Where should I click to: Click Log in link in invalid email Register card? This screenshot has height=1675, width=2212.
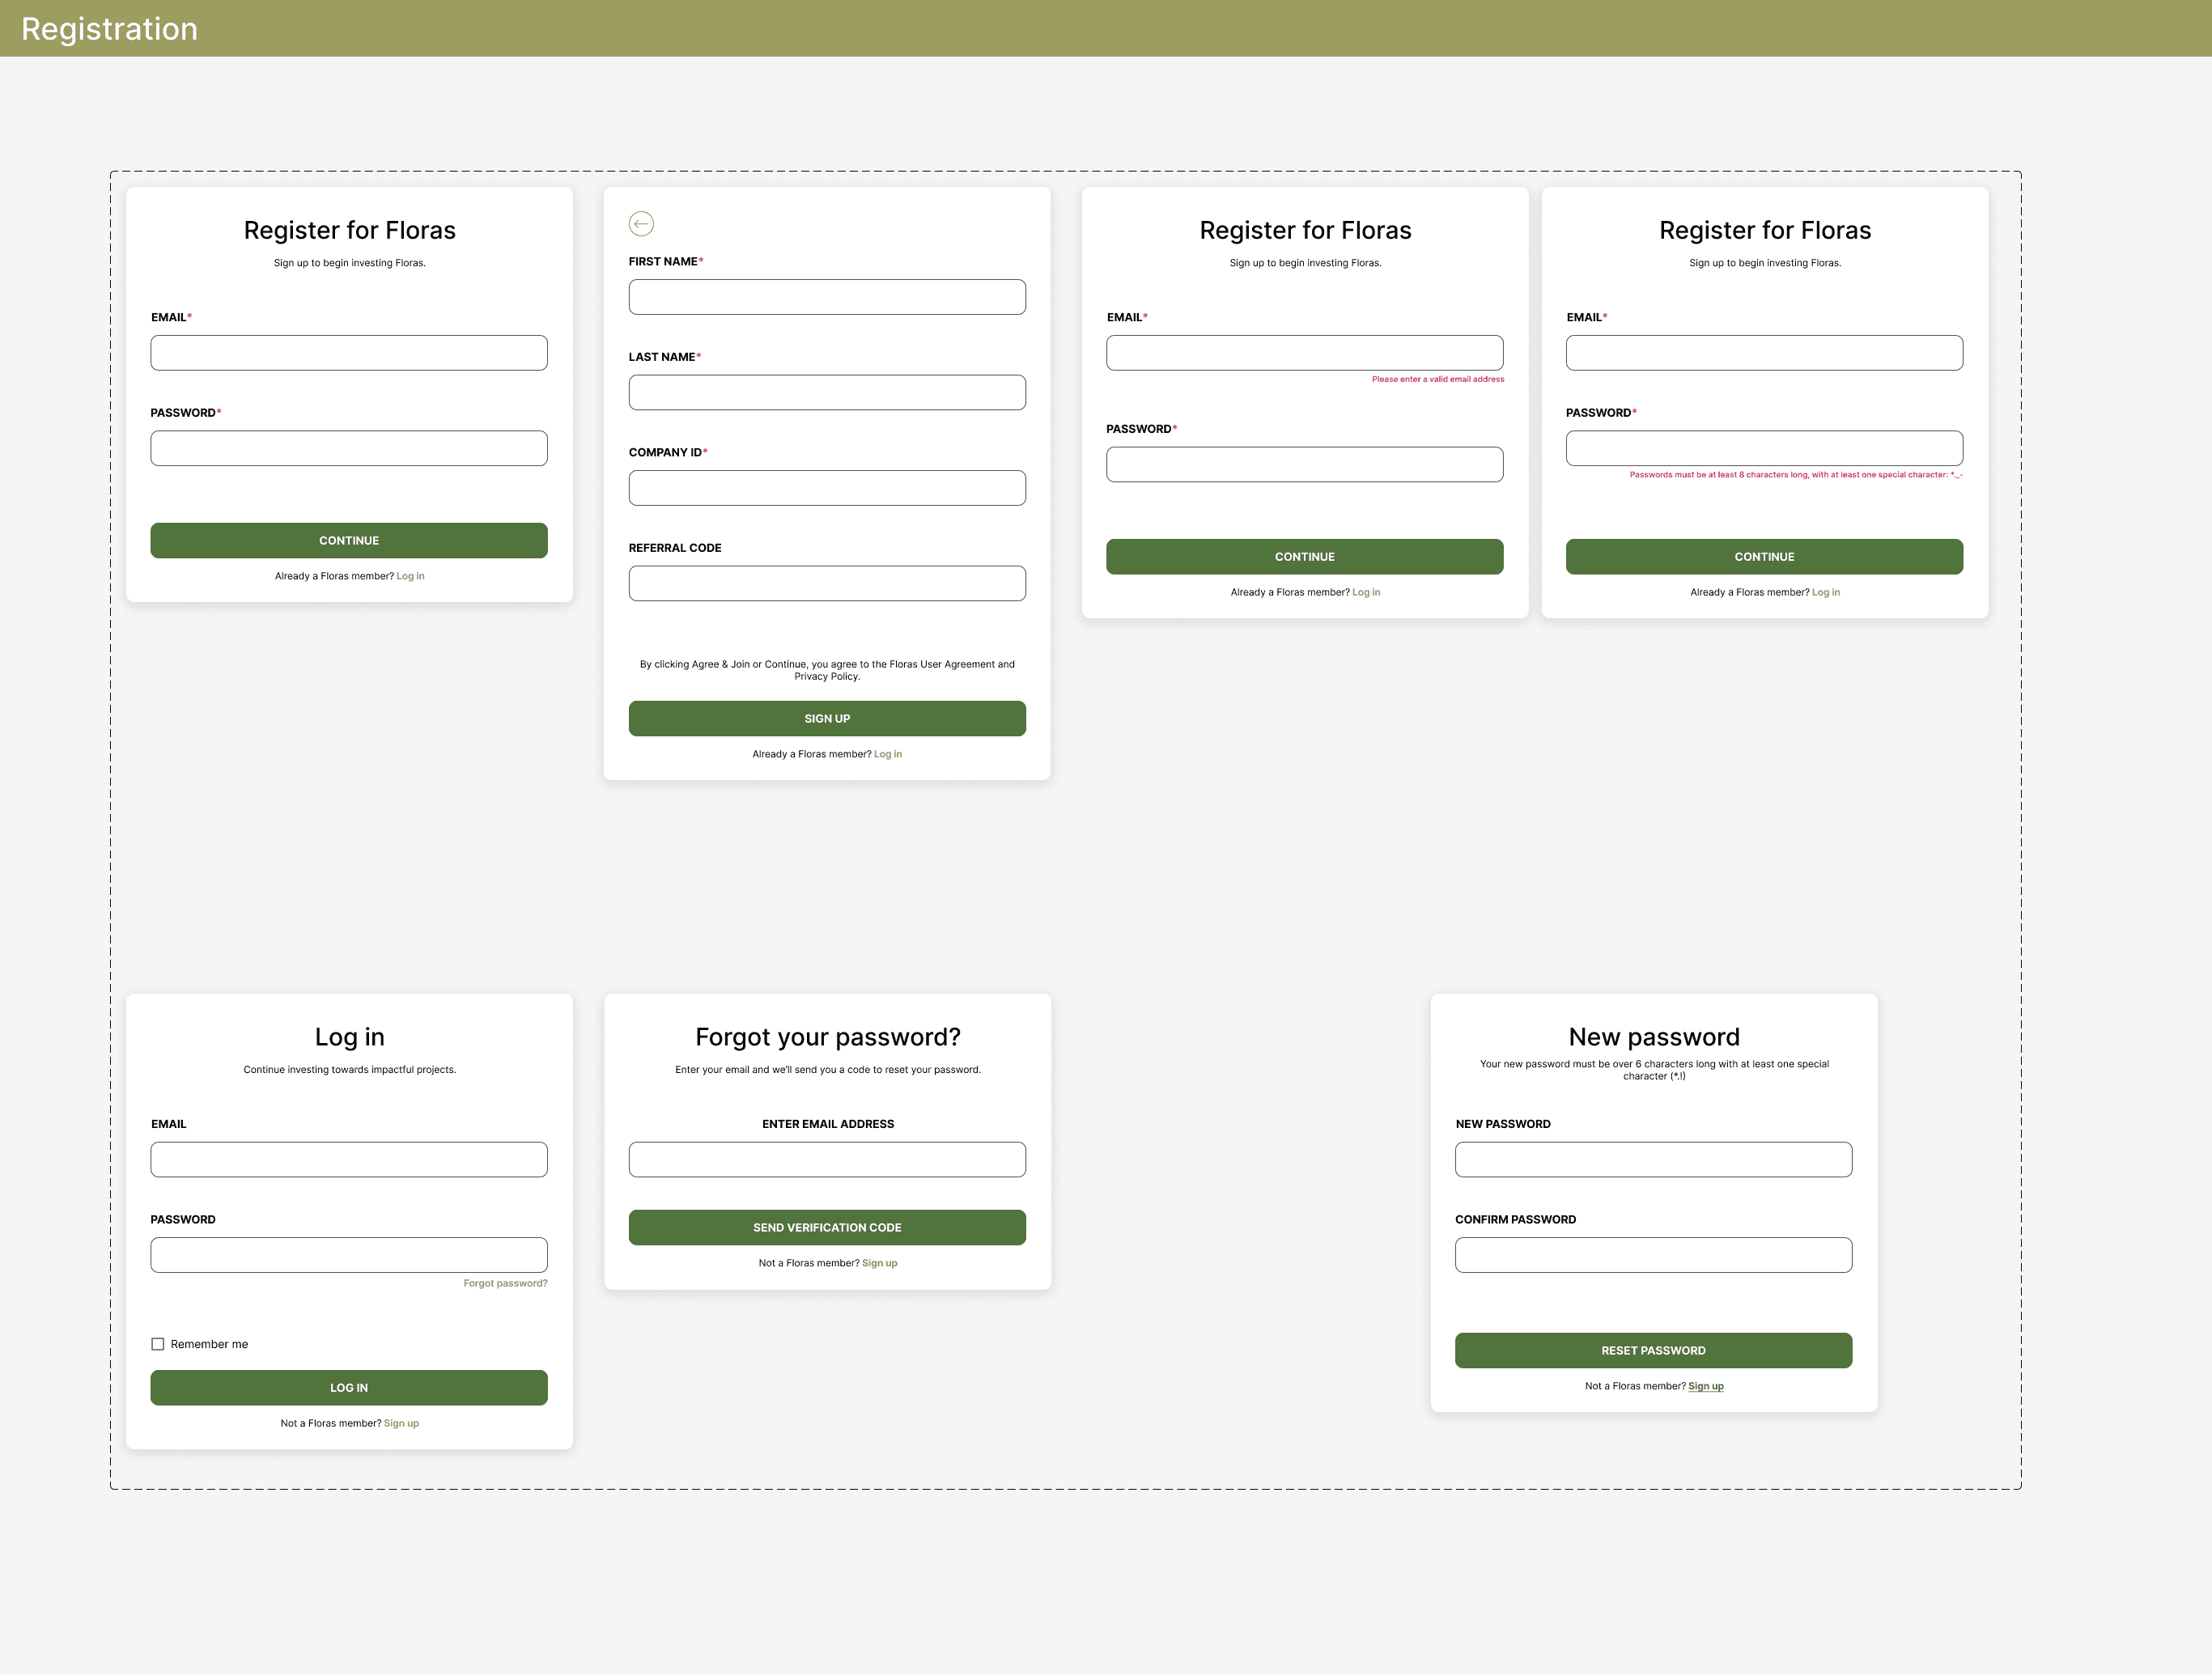click(1366, 592)
